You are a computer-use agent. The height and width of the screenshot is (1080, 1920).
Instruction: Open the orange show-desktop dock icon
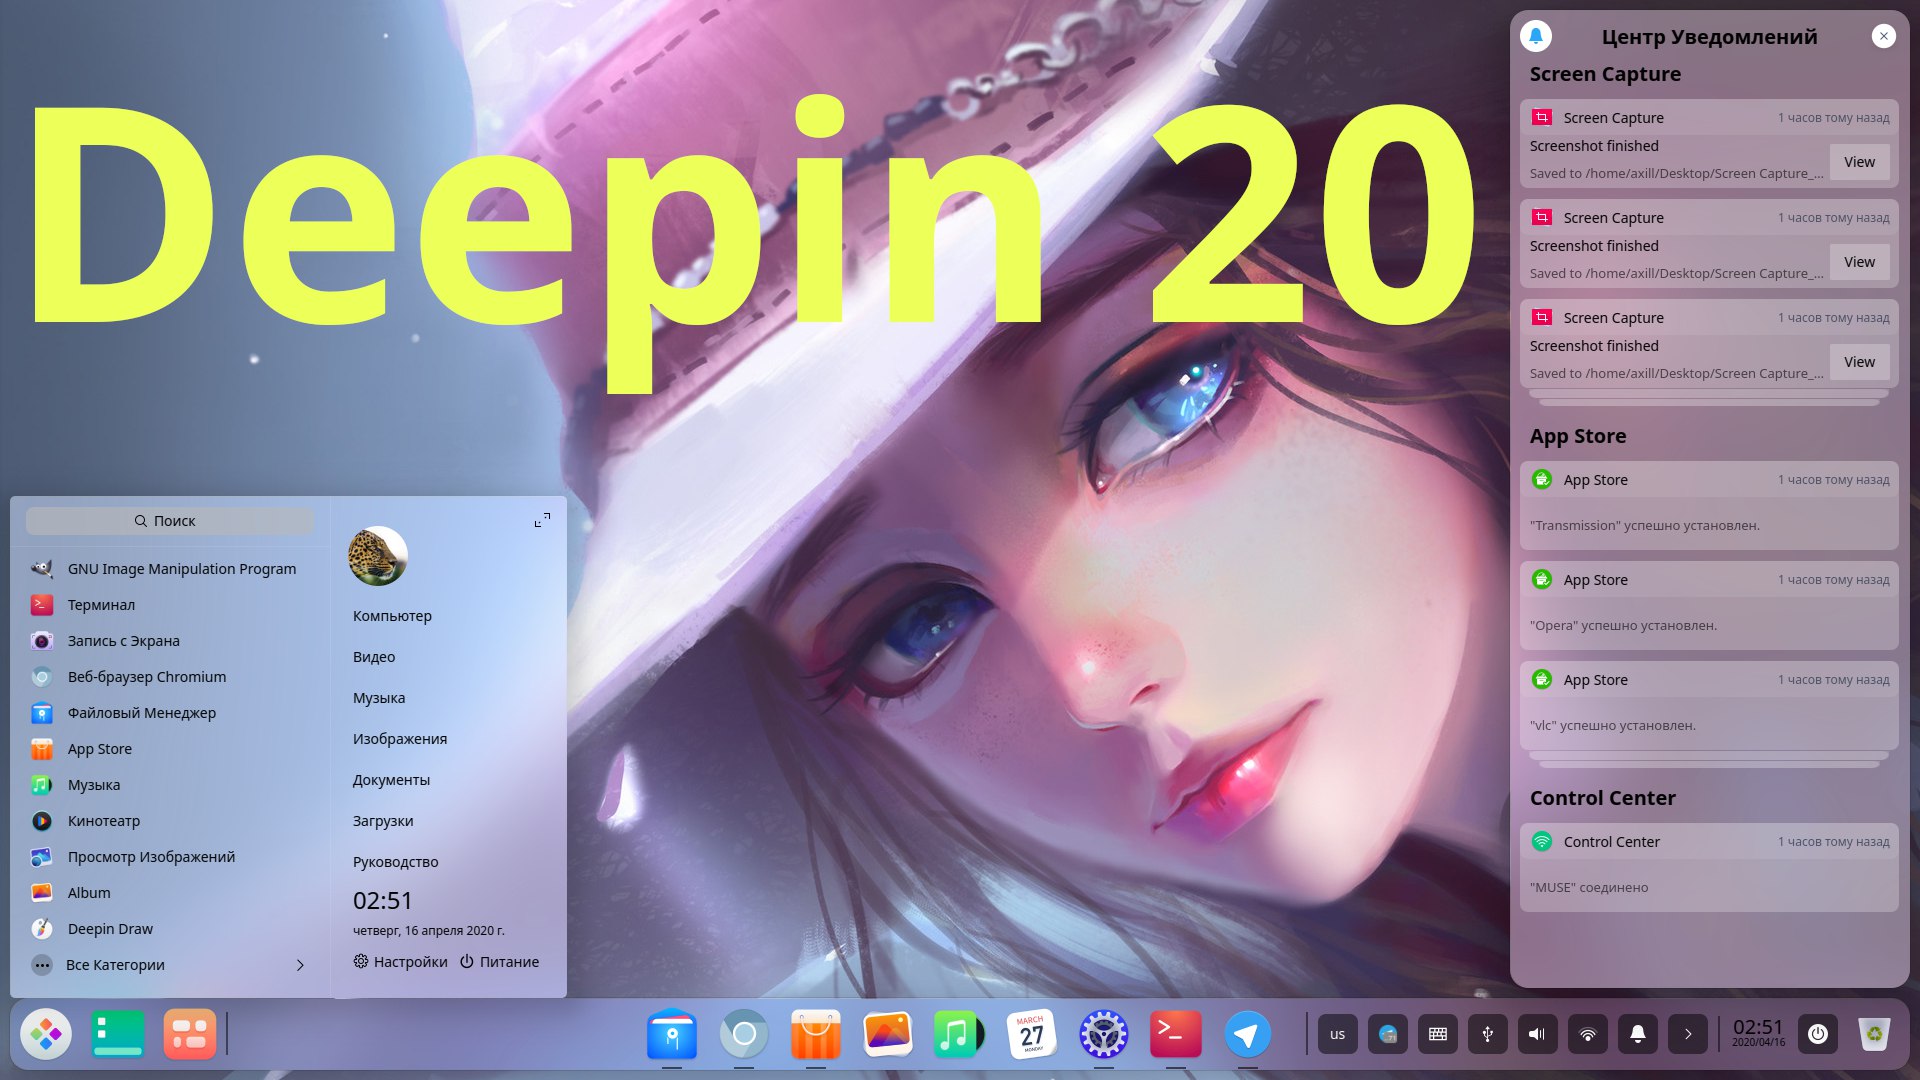coord(190,1034)
